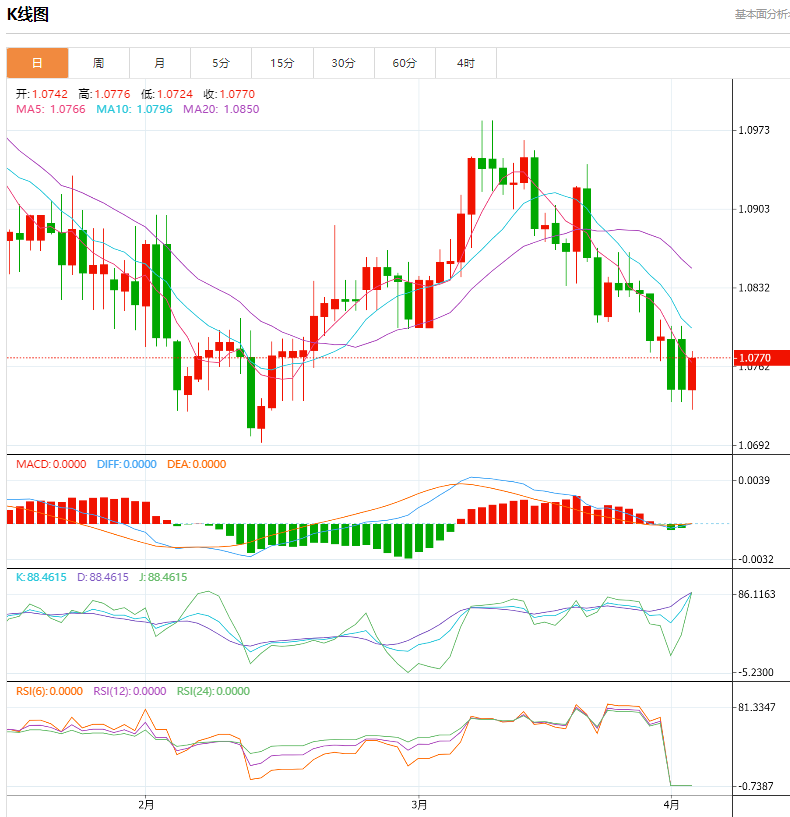This screenshot has height=817, width=790.
Task: Click the 2月 marker on time axis
Action: click(146, 804)
